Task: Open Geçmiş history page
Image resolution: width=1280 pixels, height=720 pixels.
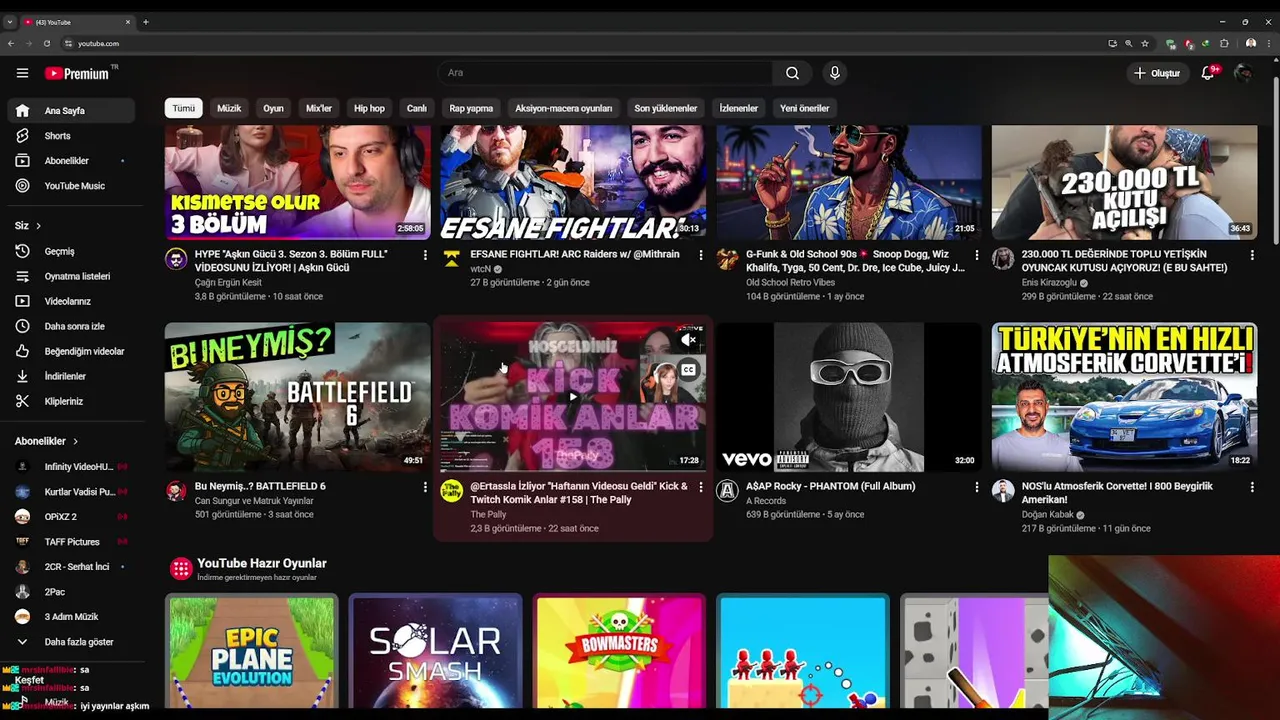Action: click(x=70, y=251)
